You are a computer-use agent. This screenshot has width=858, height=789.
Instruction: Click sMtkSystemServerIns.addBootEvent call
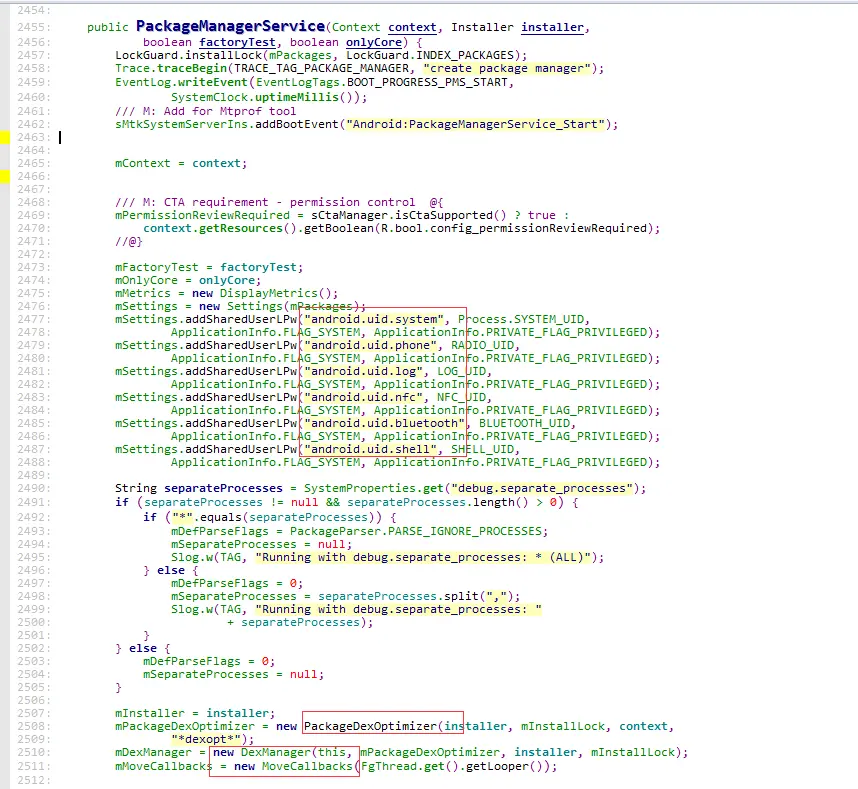click(x=227, y=124)
